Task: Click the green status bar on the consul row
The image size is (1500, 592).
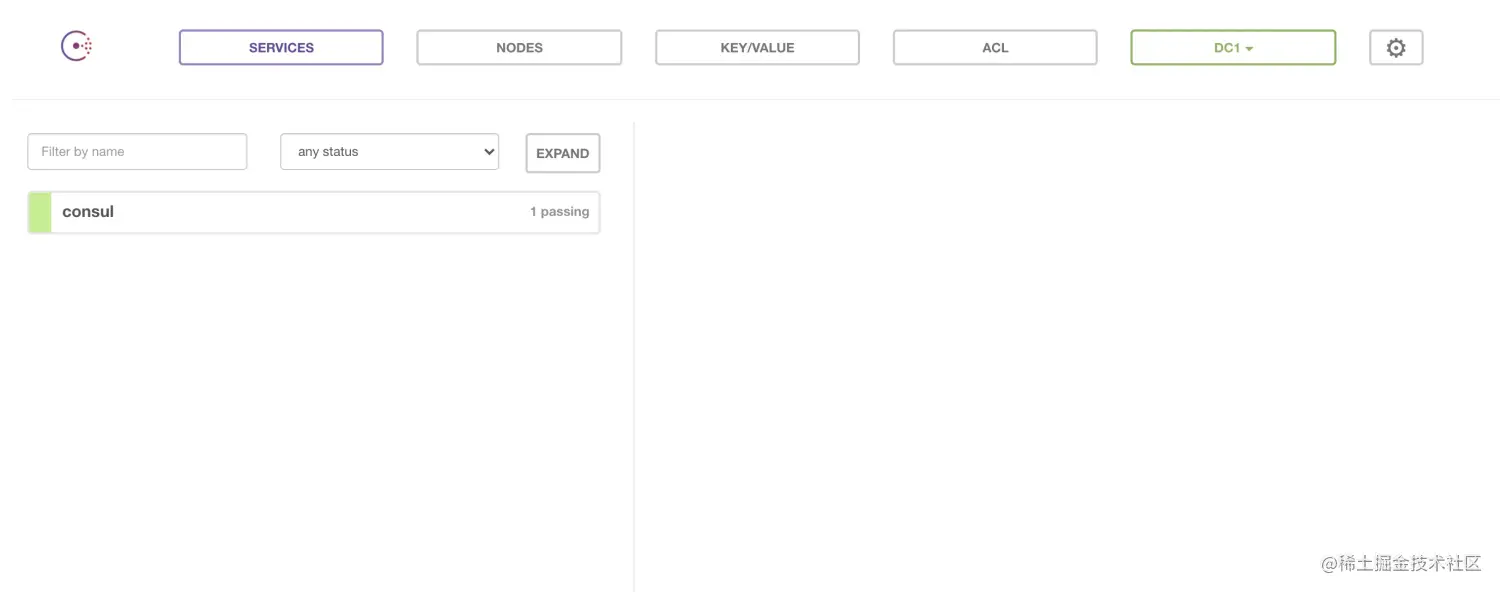Action: pyautogui.click(x=40, y=212)
